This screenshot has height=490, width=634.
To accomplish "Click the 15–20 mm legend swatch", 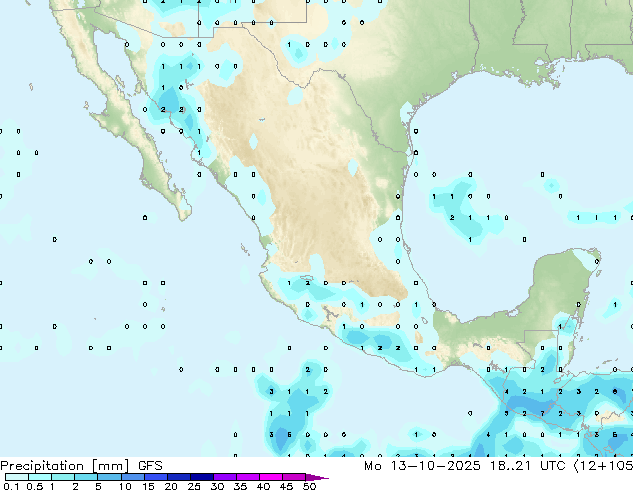I will point(156,477).
